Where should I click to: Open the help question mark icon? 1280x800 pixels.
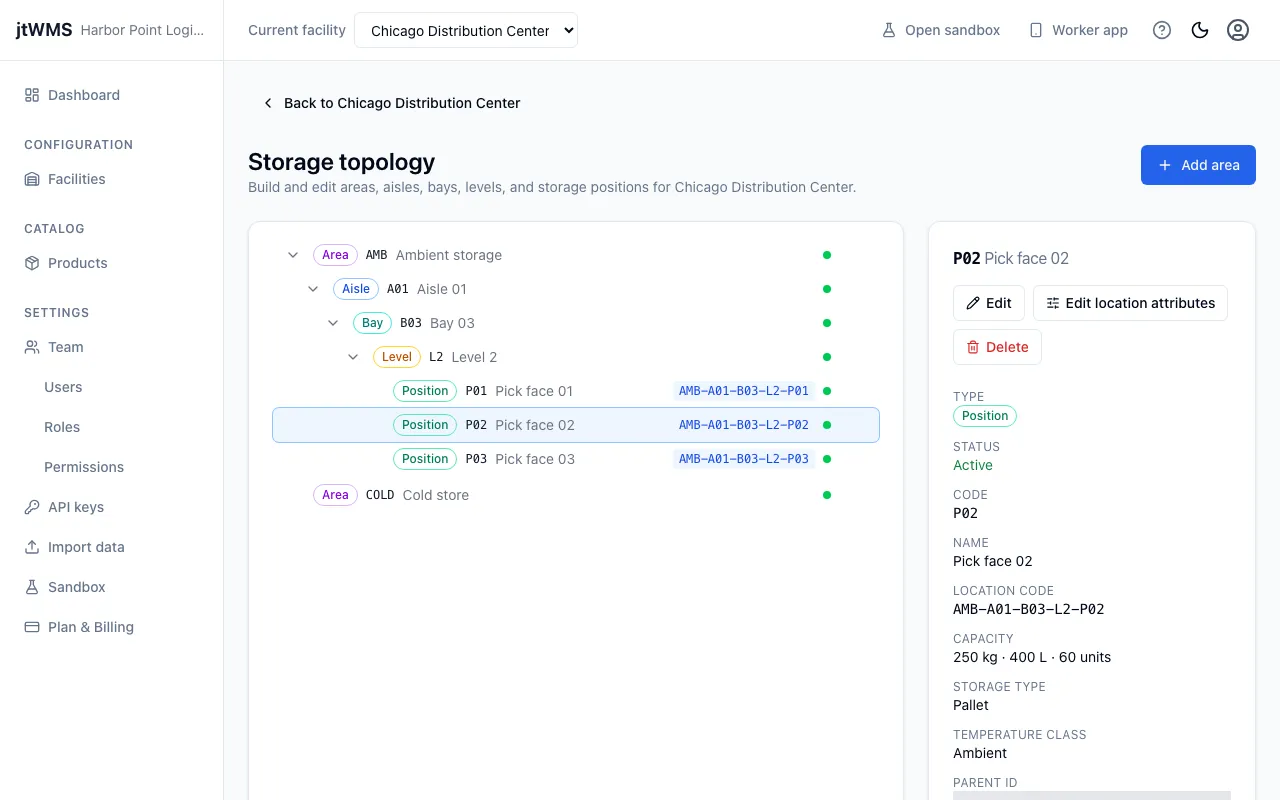1162,30
